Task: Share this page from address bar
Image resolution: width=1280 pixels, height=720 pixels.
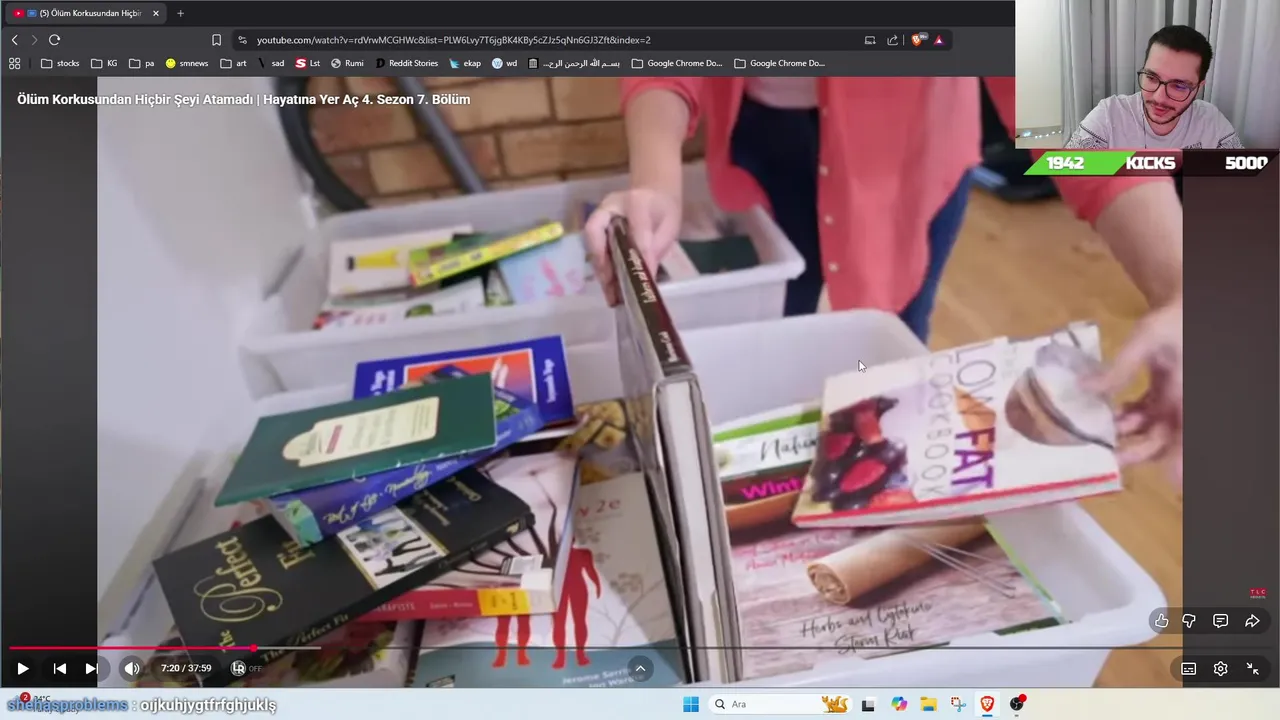Action: click(893, 40)
